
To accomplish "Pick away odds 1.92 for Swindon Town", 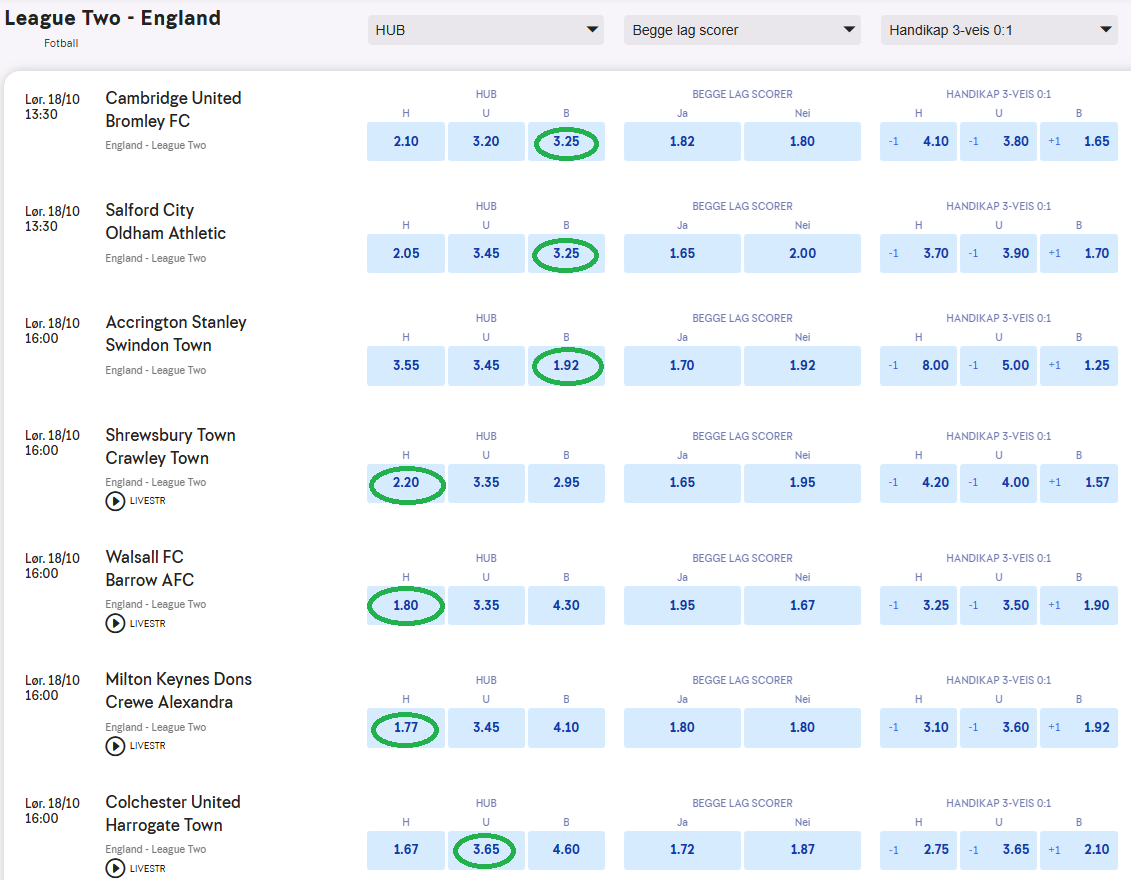I will [566, 366].
